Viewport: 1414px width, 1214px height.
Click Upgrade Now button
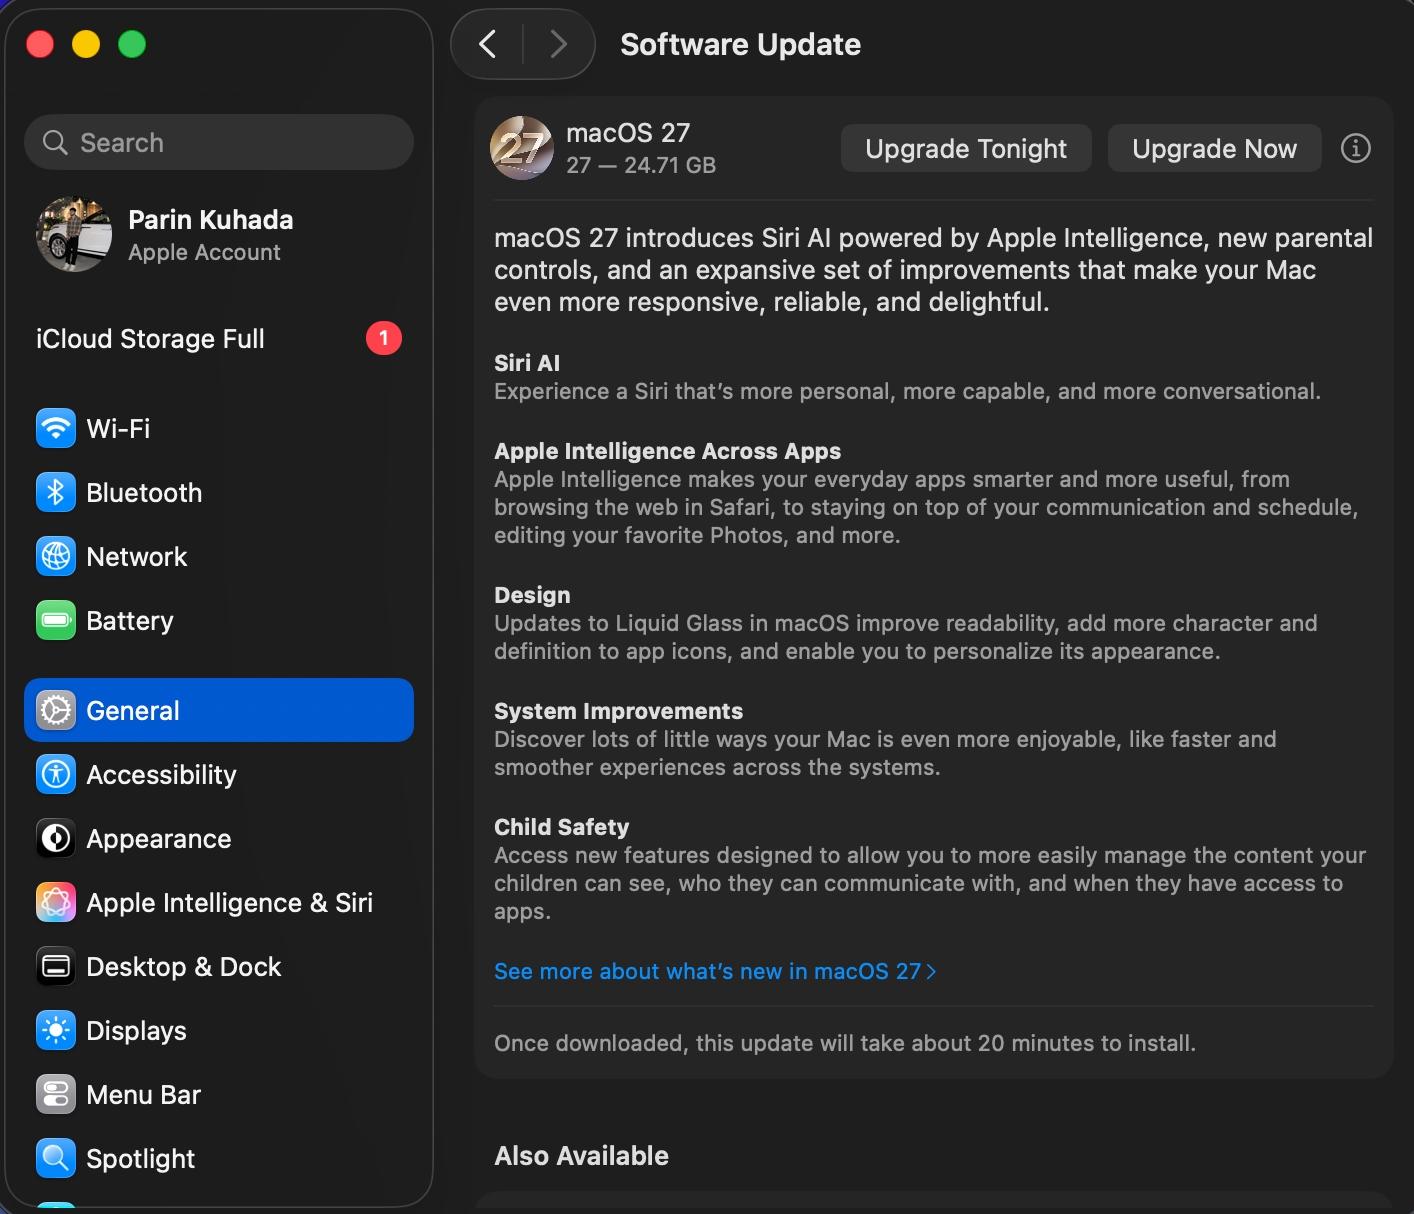[x=1215, y=149]
